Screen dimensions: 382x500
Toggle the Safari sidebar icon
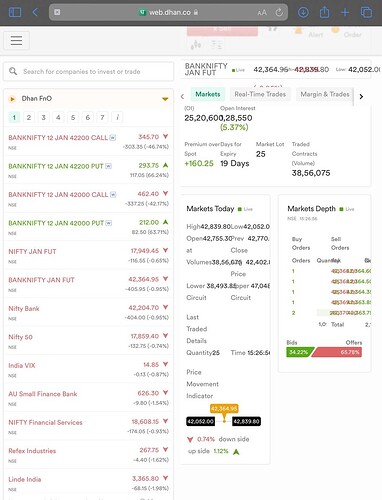[15, 12]
